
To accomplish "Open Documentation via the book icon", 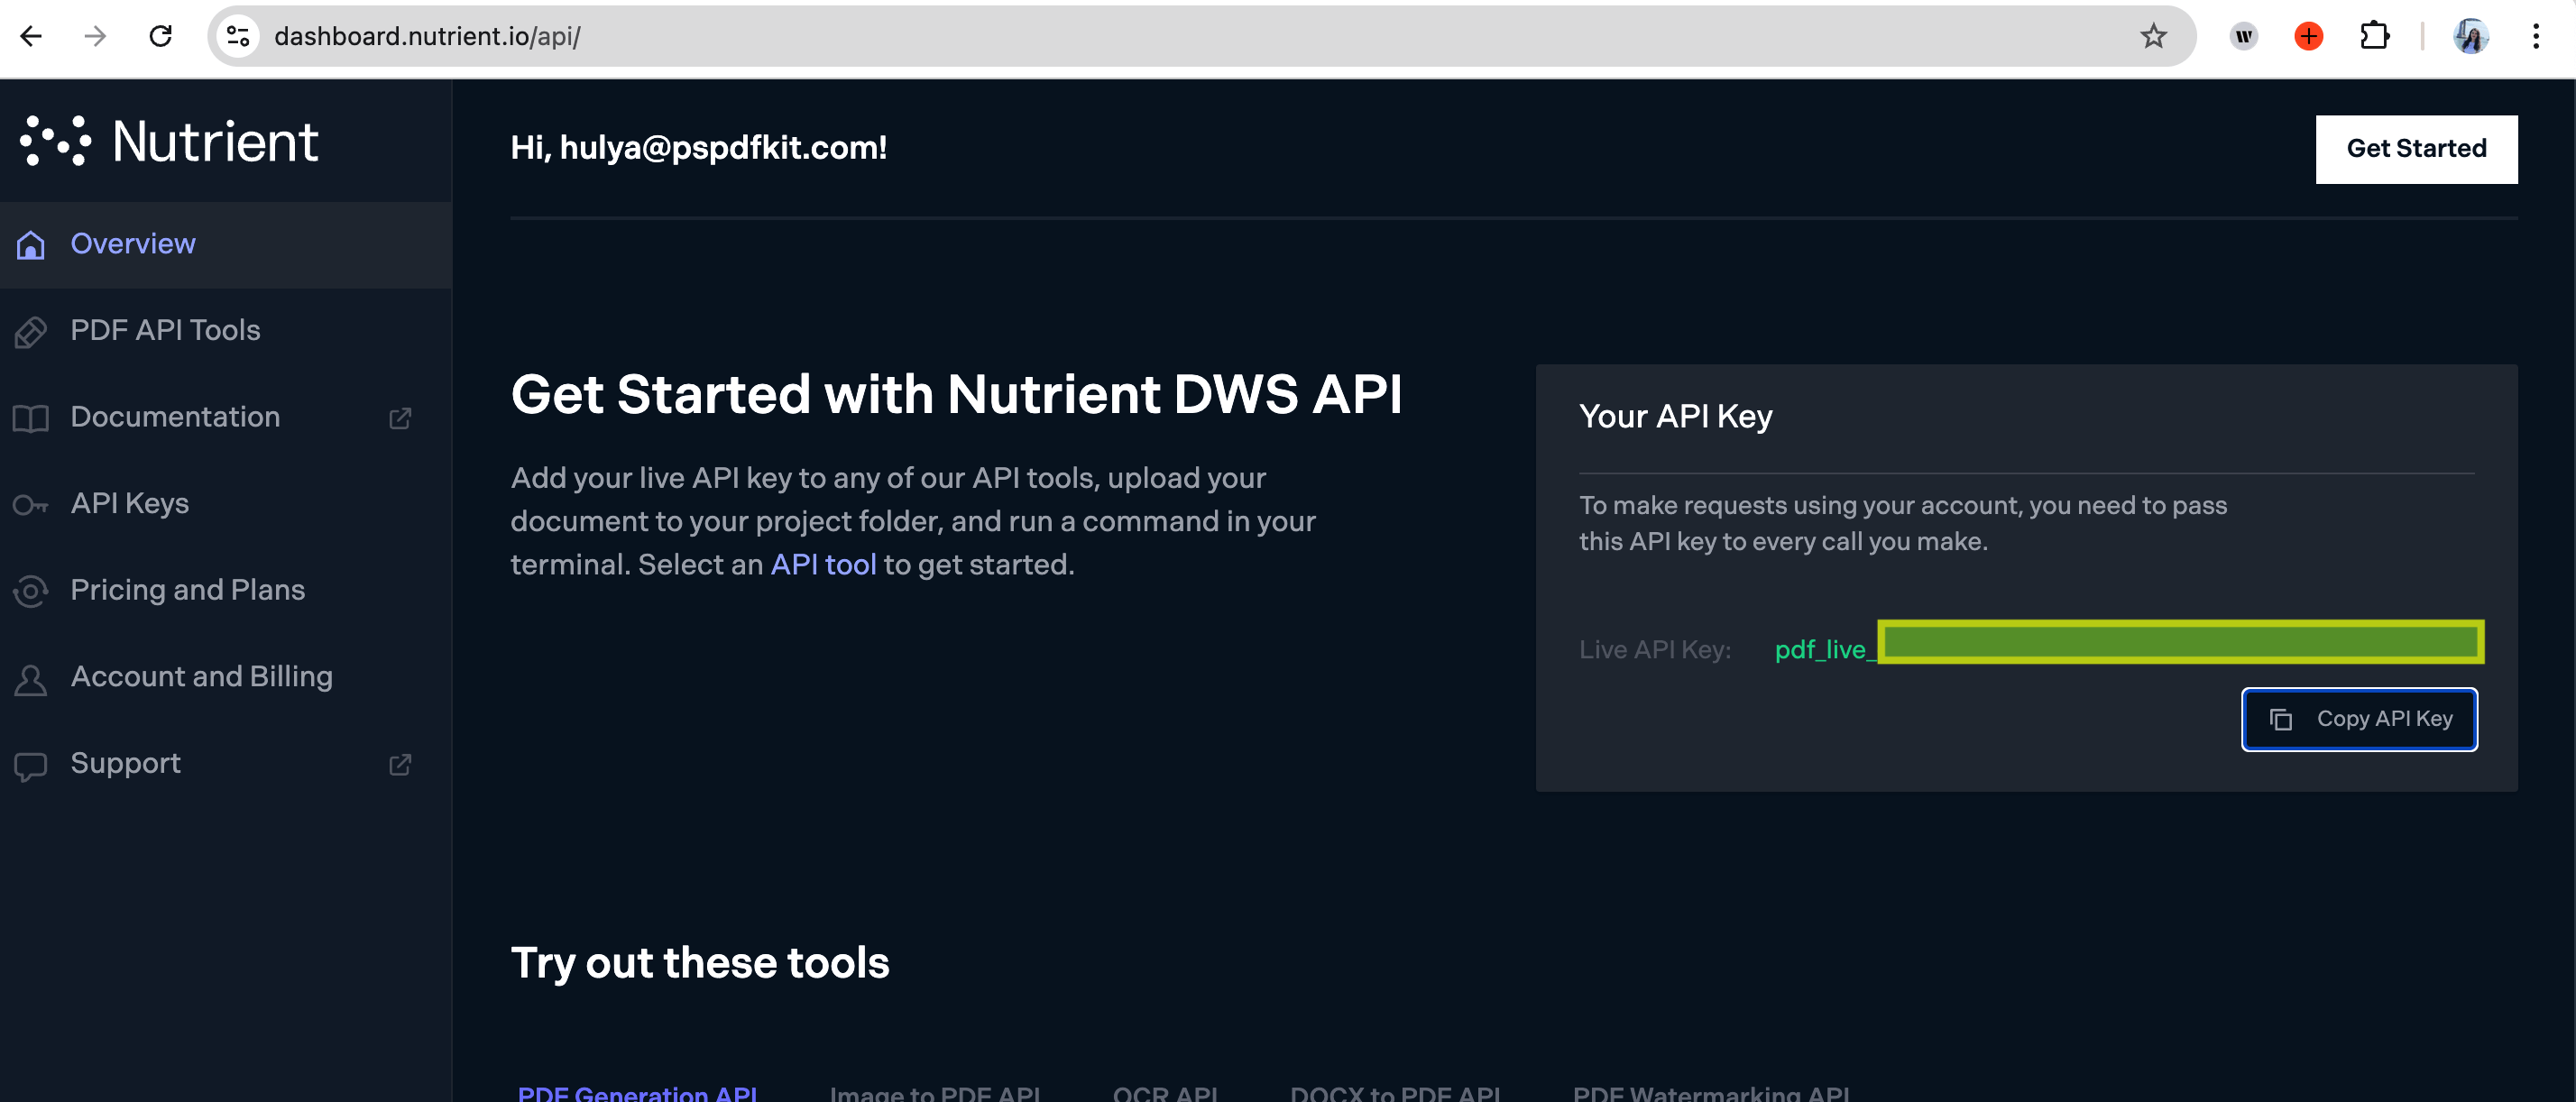I will tap(31, 417).
